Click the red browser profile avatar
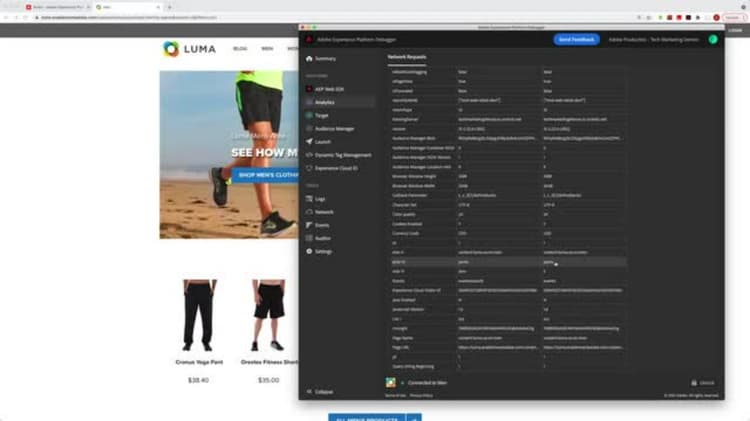Image resolution: width=750 pixels, height=421 pixels. point(717,18)
